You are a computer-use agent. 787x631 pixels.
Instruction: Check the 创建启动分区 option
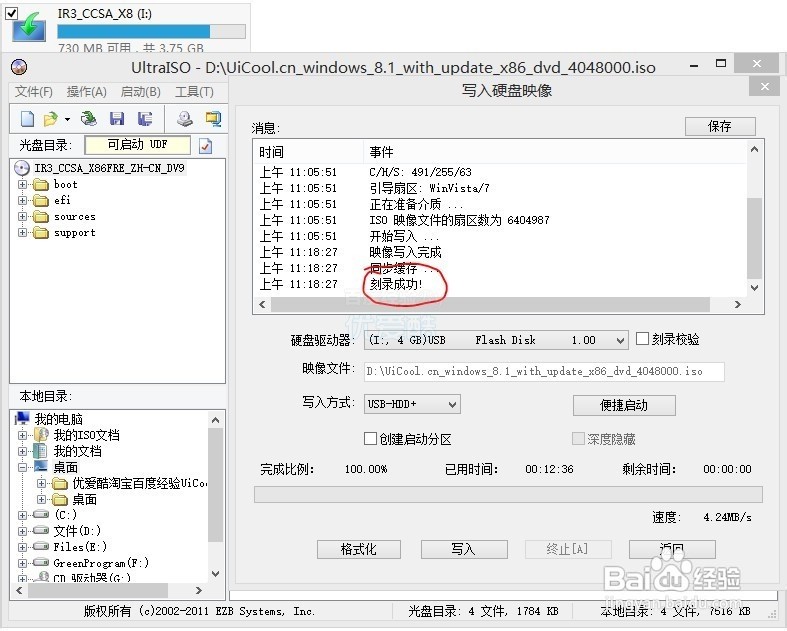[x=370, y=439]
